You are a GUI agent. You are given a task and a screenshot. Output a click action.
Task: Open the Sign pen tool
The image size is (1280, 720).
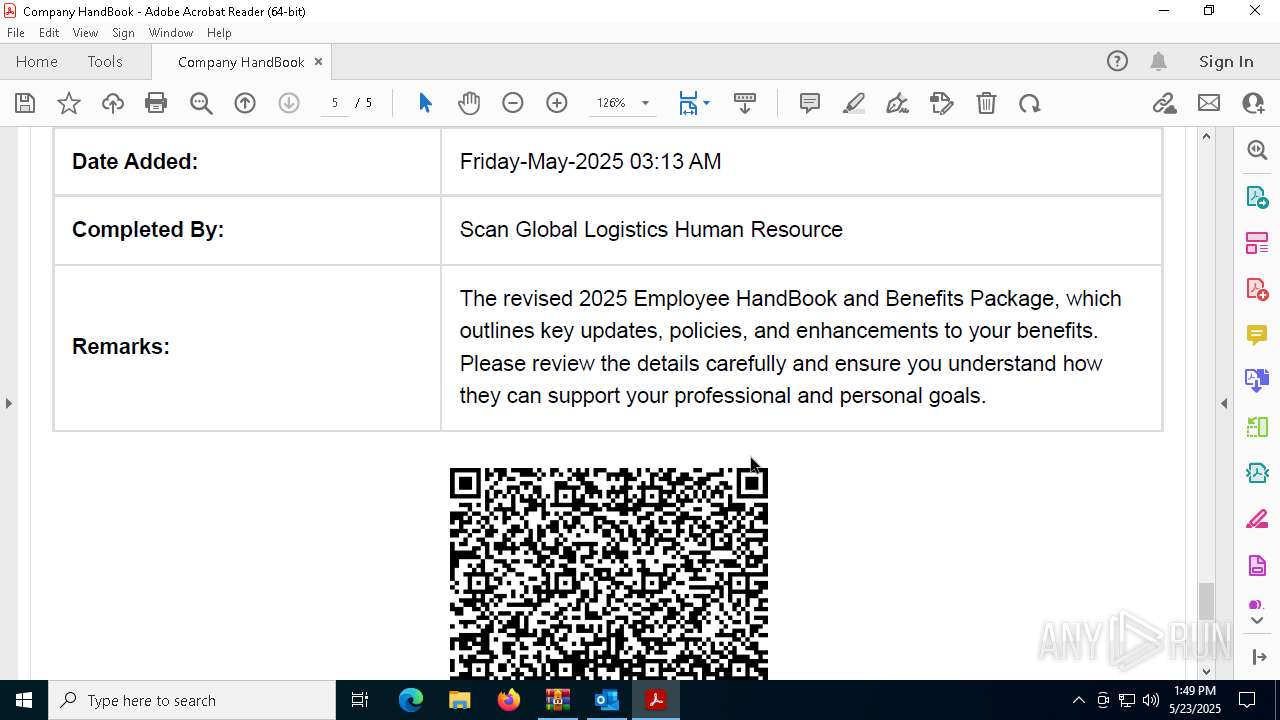tap(898, 103)
